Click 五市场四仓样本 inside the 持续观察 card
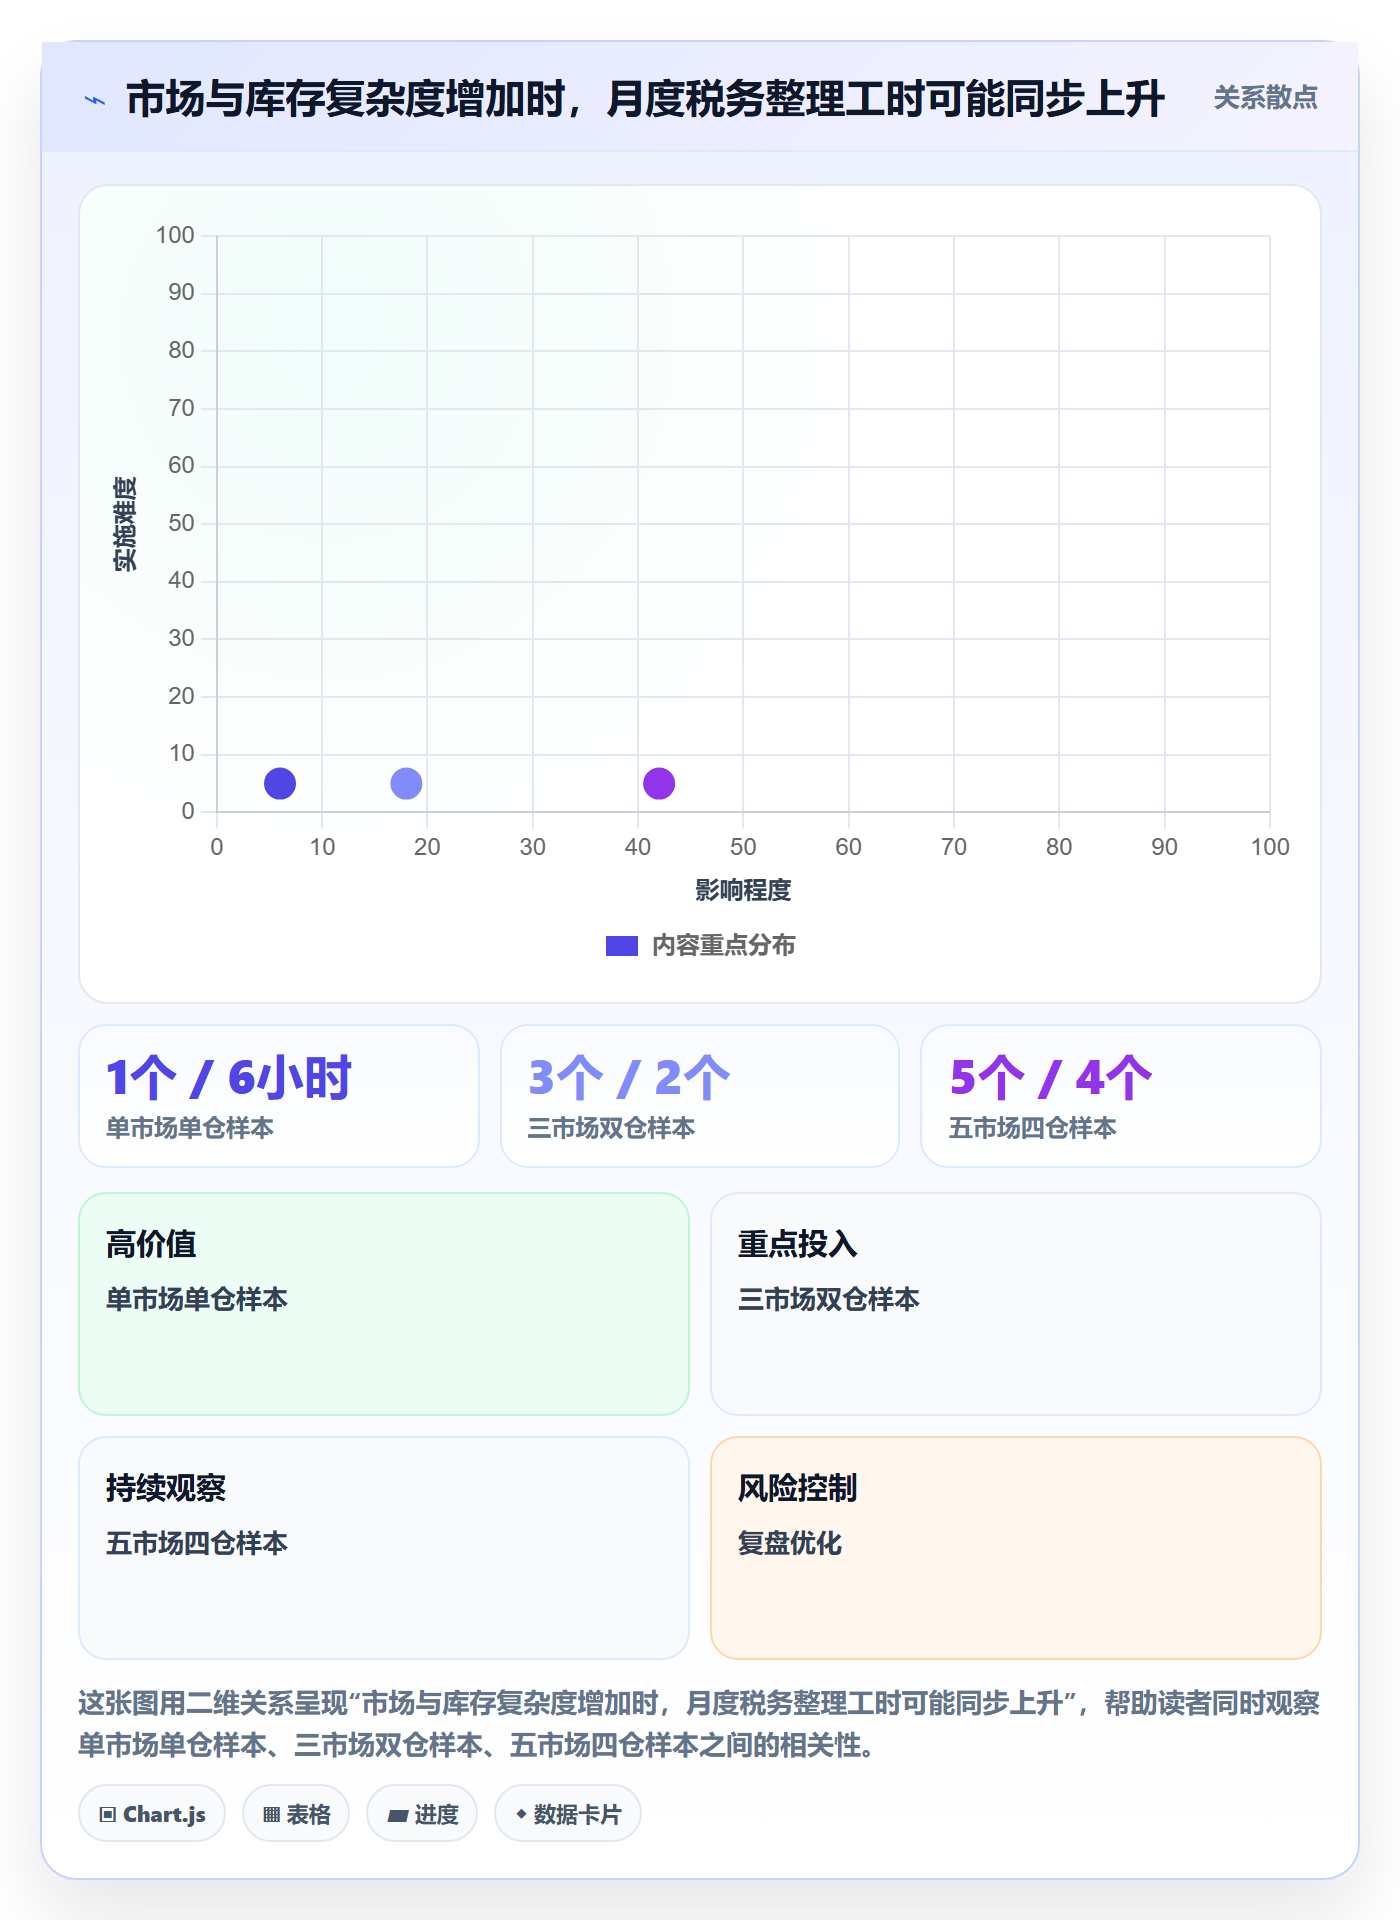Viewport: 1400px width, 1920px height. 197,1543
